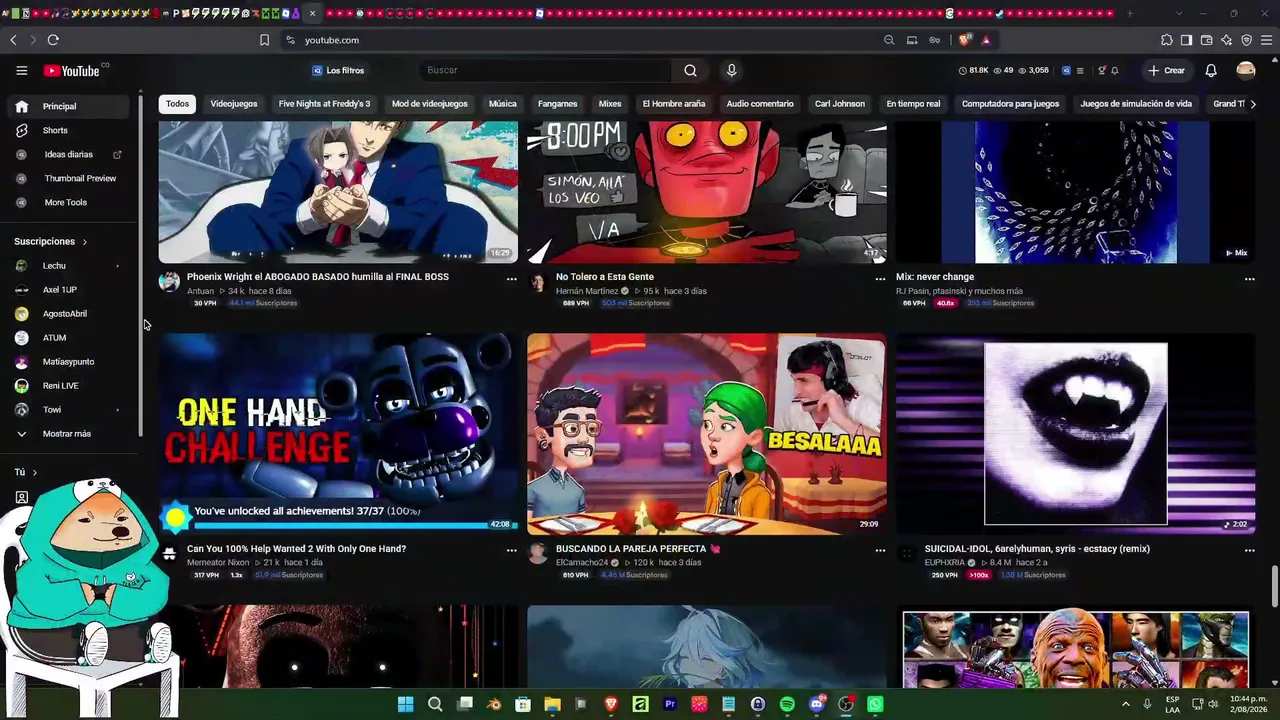
Task: Open Premiere Pro from the taskbar
Action: click(x=670, y=705)
